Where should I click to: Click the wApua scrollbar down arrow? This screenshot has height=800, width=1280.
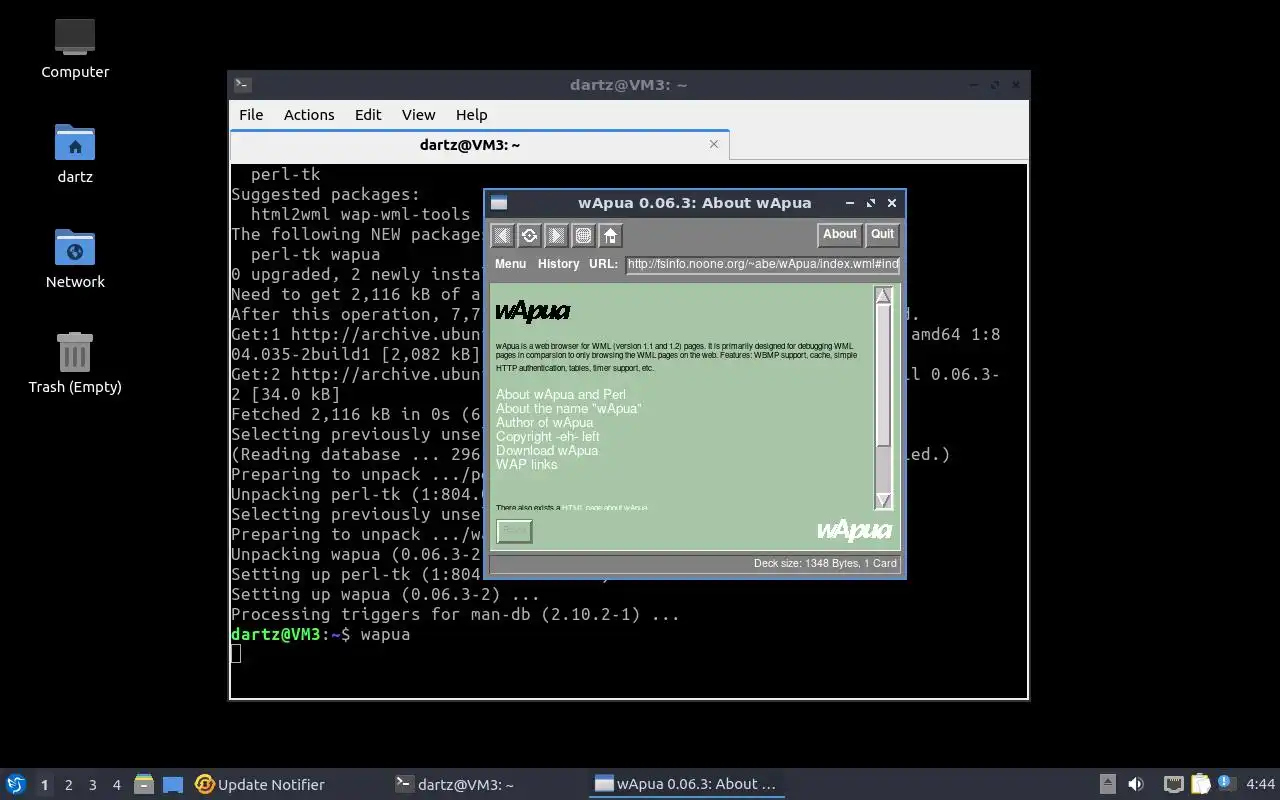pyautogui.click(x=883, y=500)
